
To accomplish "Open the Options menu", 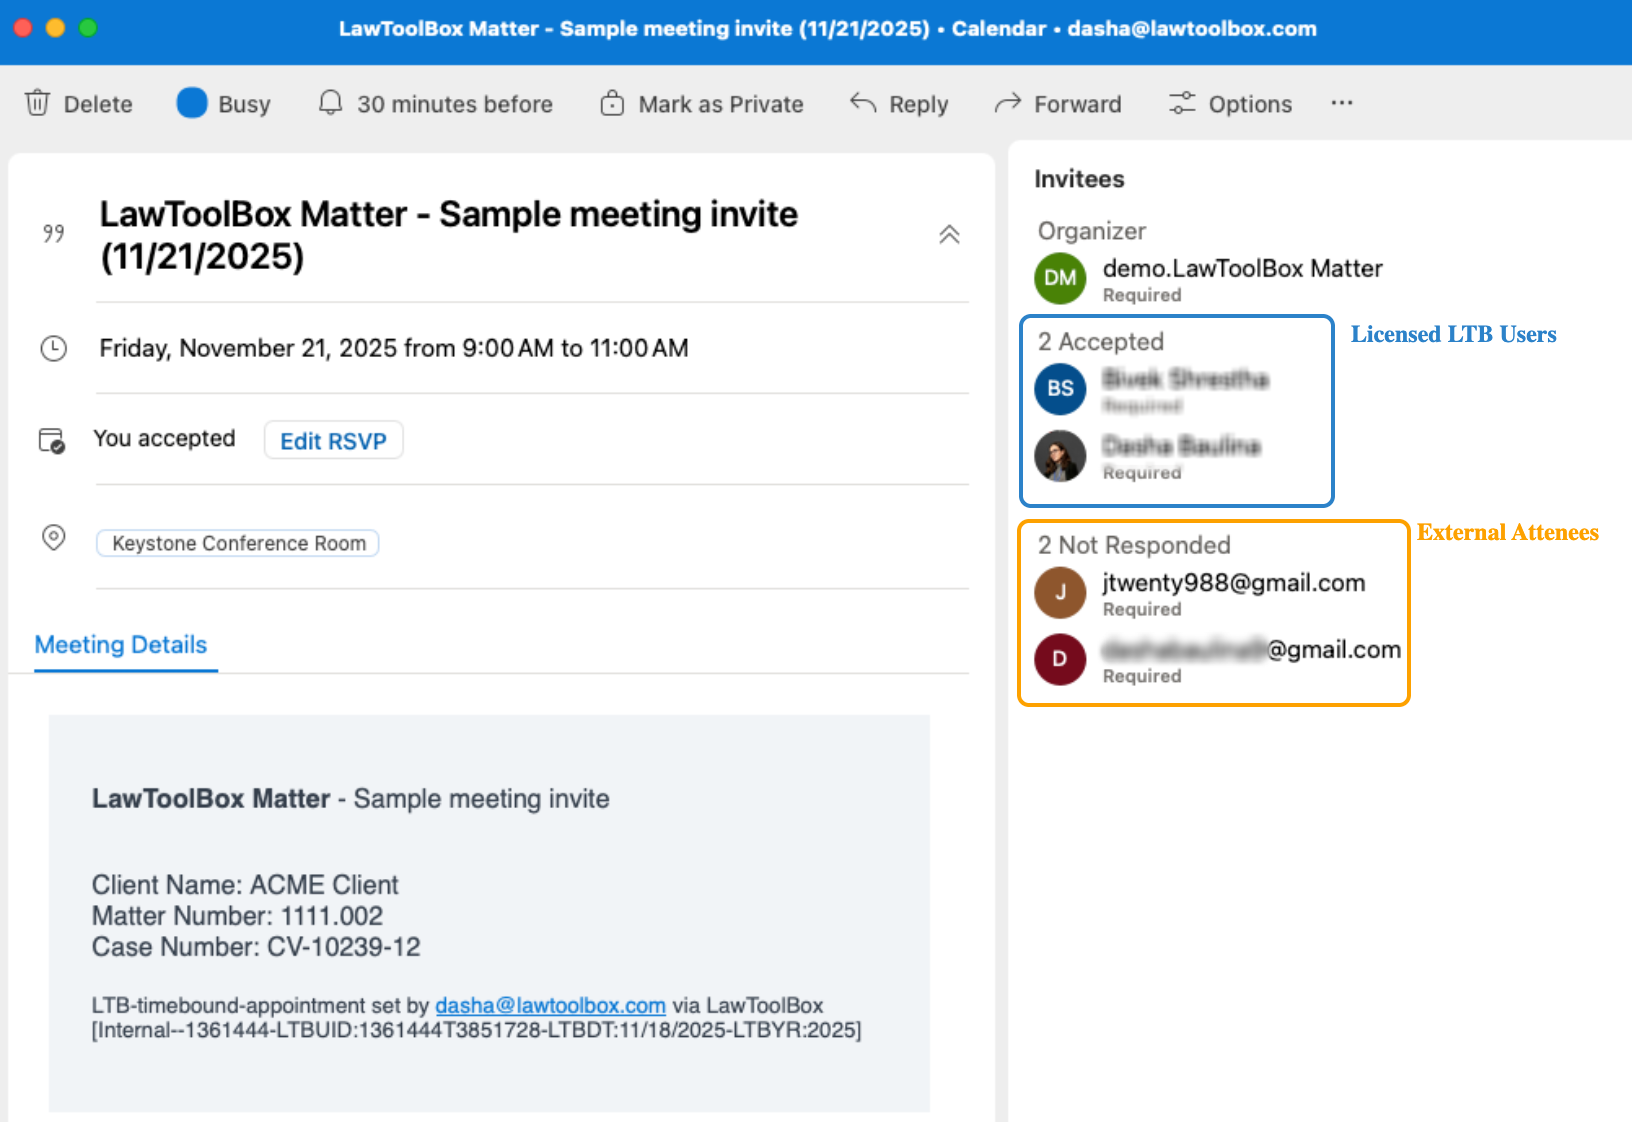I will (1231, 104).
